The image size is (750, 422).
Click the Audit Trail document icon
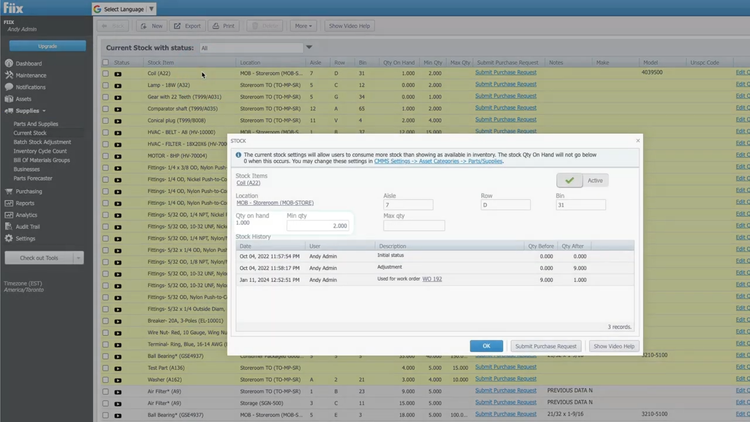[9, 227]
